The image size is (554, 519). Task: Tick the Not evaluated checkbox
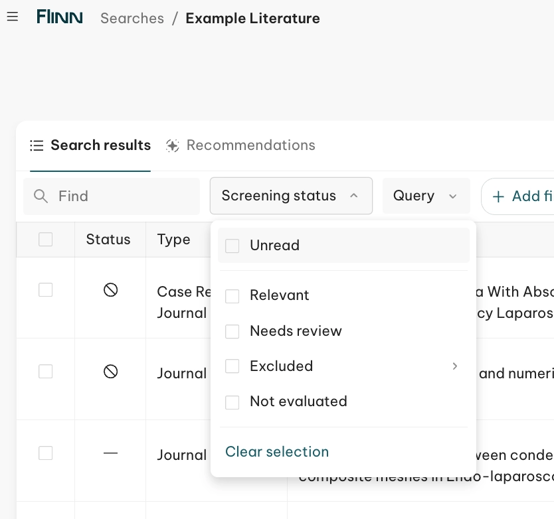coord(232,402)
